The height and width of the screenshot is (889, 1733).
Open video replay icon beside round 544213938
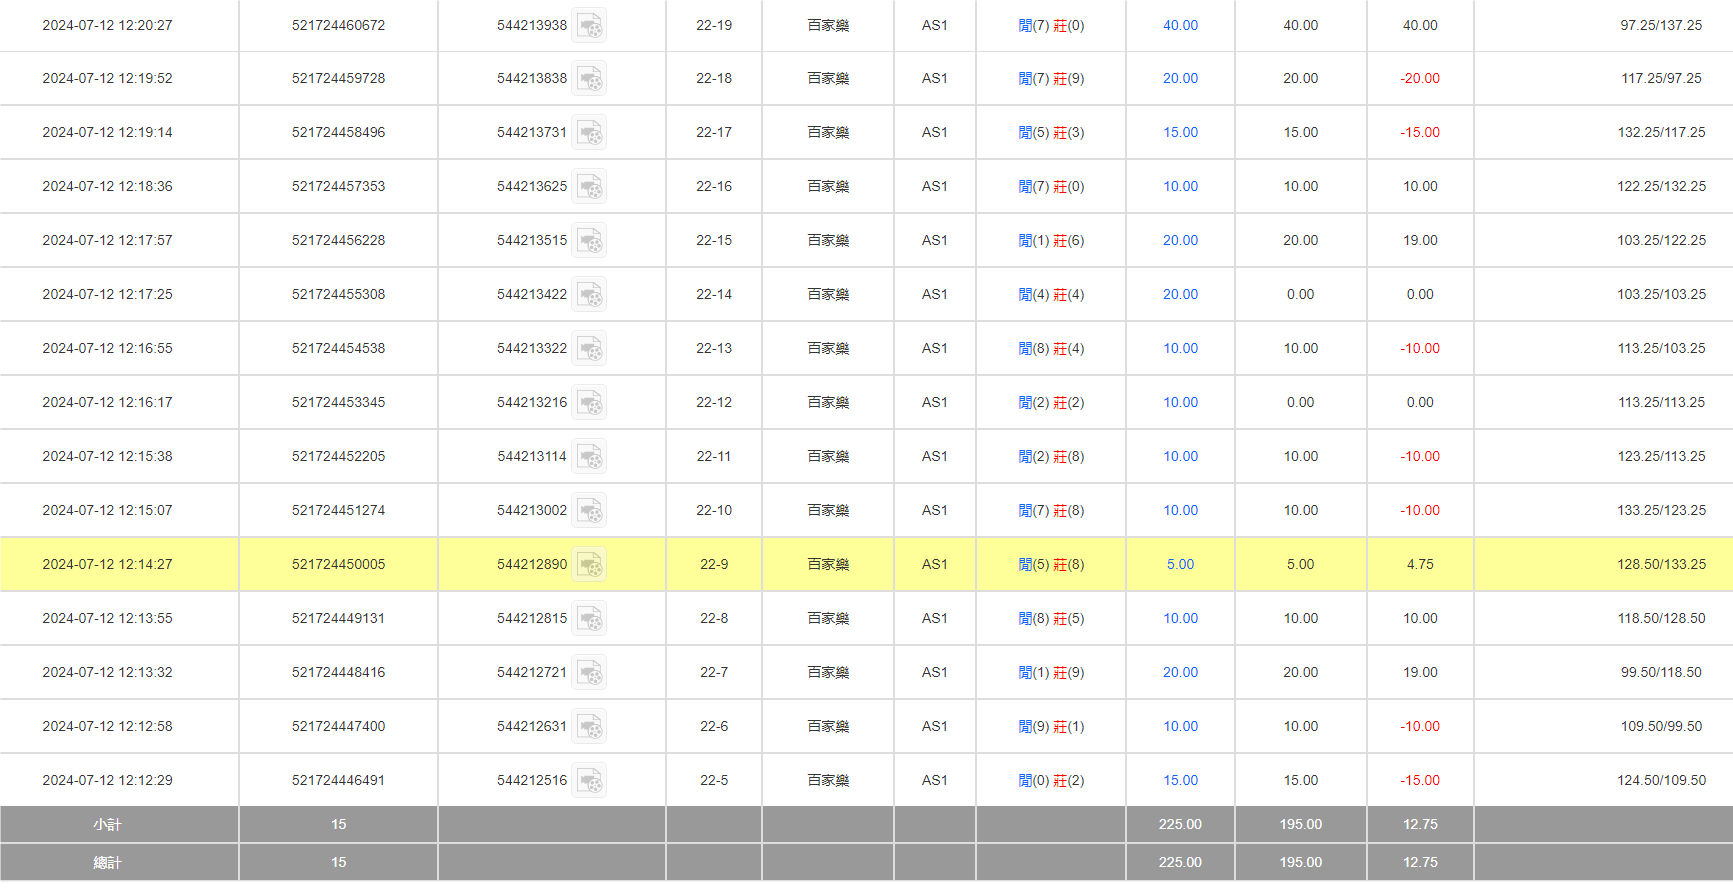coord(589,26)
